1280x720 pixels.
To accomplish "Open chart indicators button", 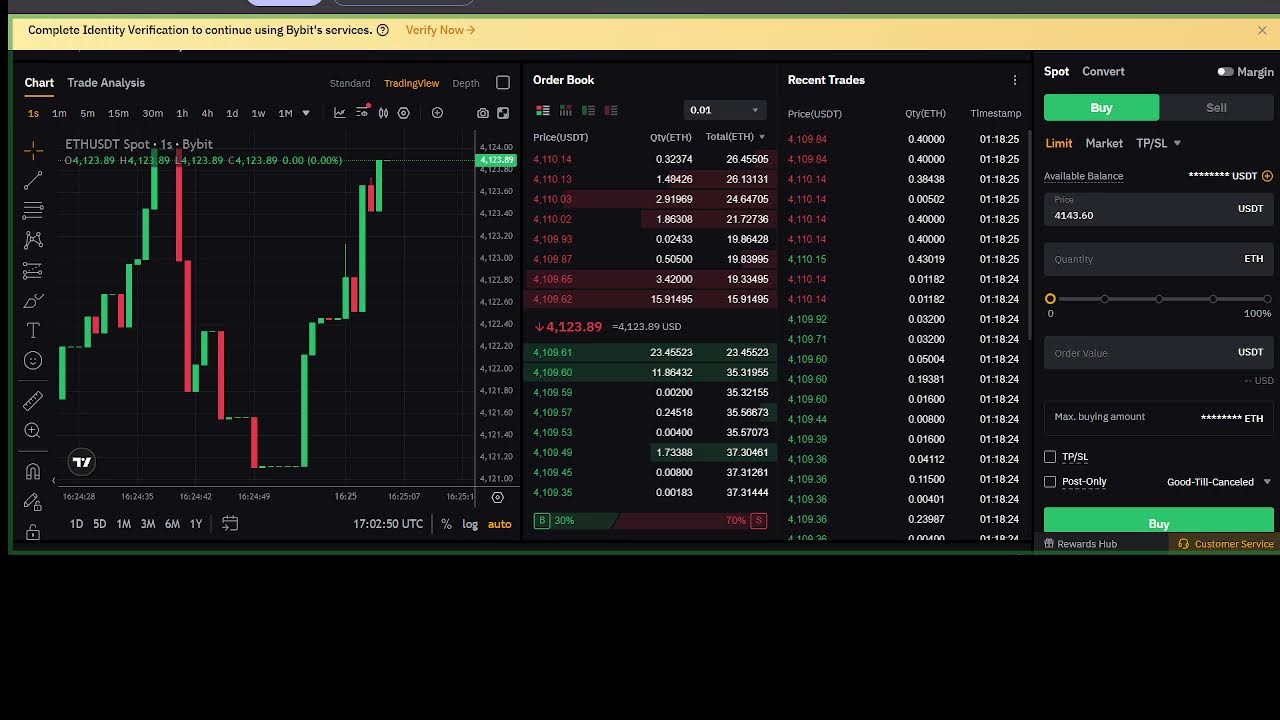I will coord(339,113).
